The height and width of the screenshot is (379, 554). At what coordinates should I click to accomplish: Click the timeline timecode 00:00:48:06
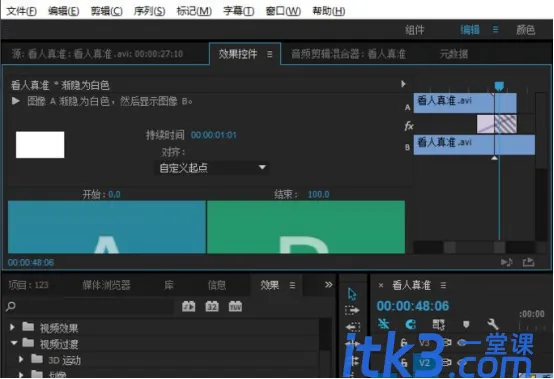pos(412,306)
